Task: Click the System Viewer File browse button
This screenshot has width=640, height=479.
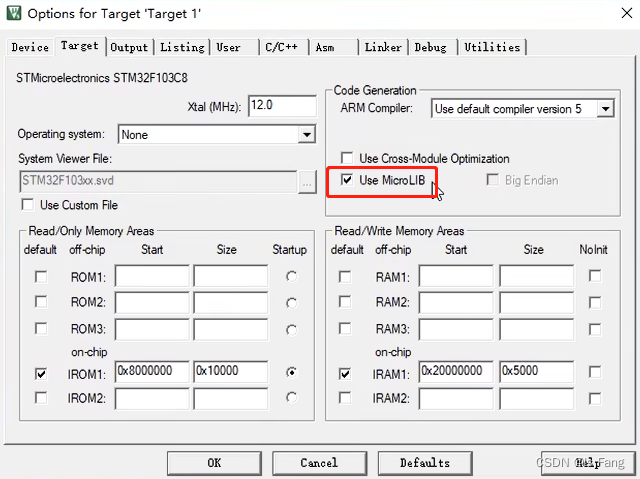Action: click(x=307, y=182)
